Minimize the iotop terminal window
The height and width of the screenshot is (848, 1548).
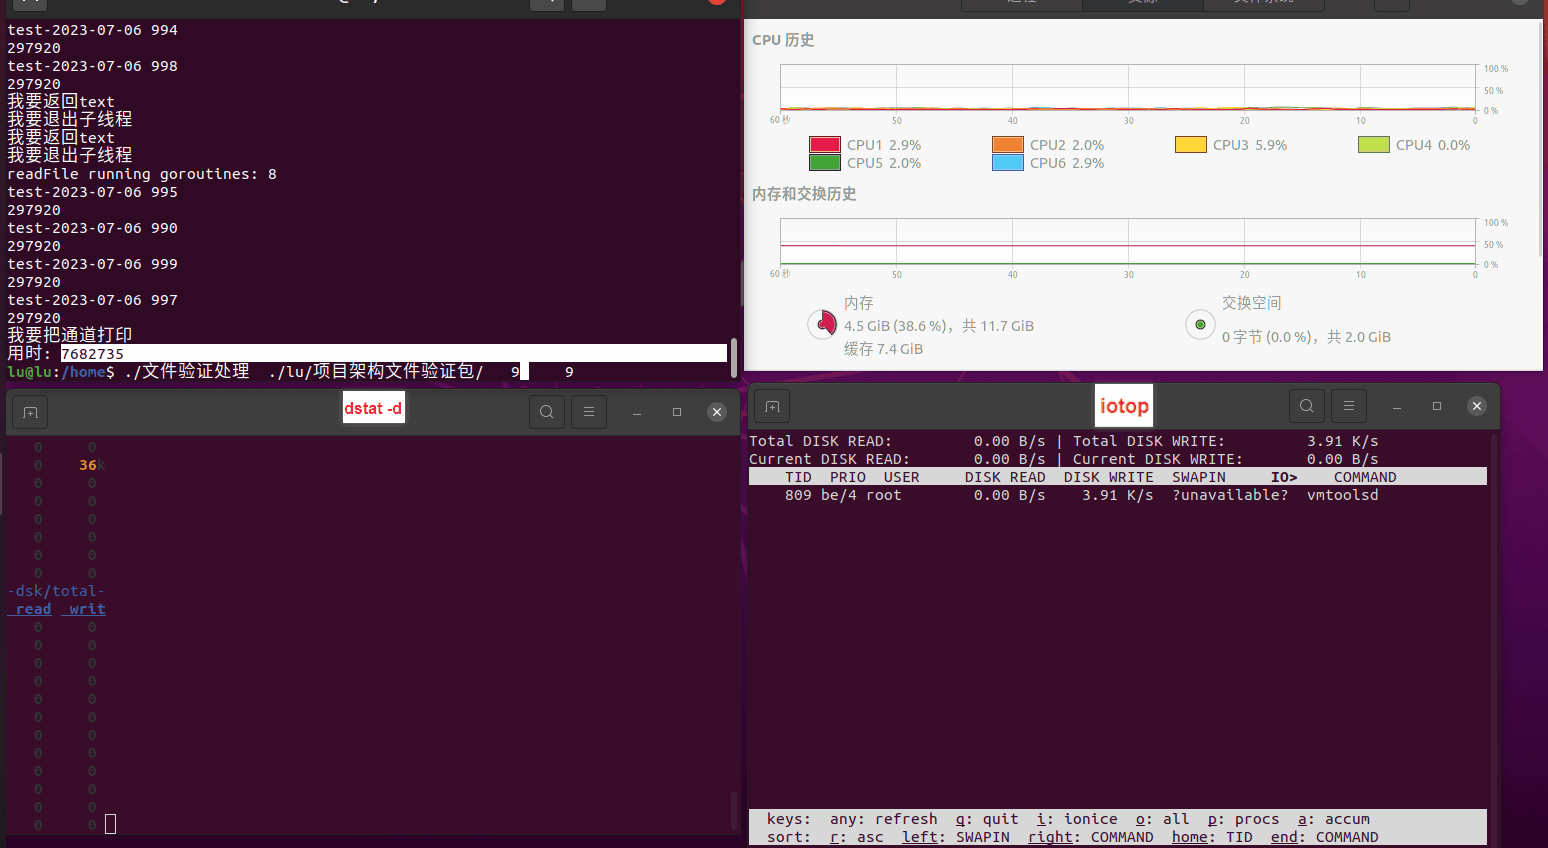coord(1397,406)
